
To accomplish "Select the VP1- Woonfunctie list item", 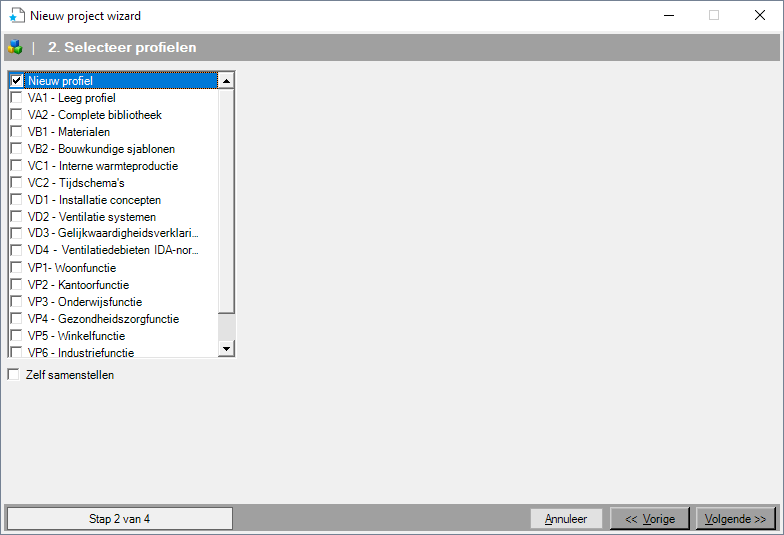I will coord(72,268).
